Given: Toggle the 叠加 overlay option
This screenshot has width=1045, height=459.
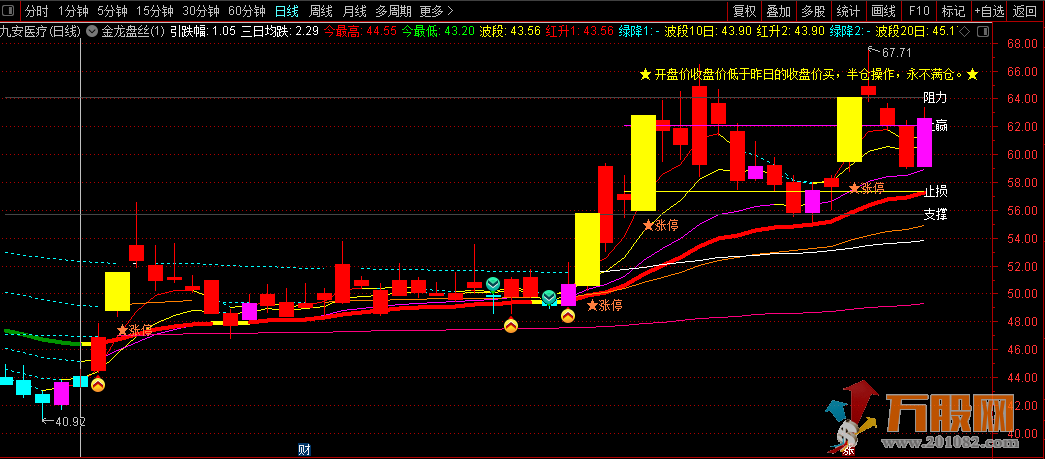Looking at the screenshot, I should 777,11.
